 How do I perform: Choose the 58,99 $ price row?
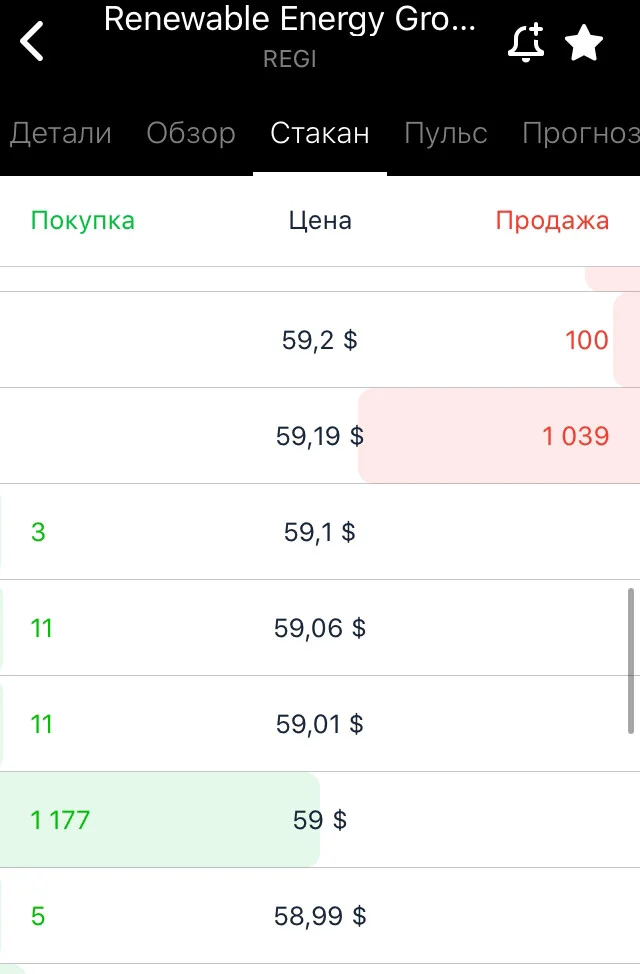coord(320,916)
